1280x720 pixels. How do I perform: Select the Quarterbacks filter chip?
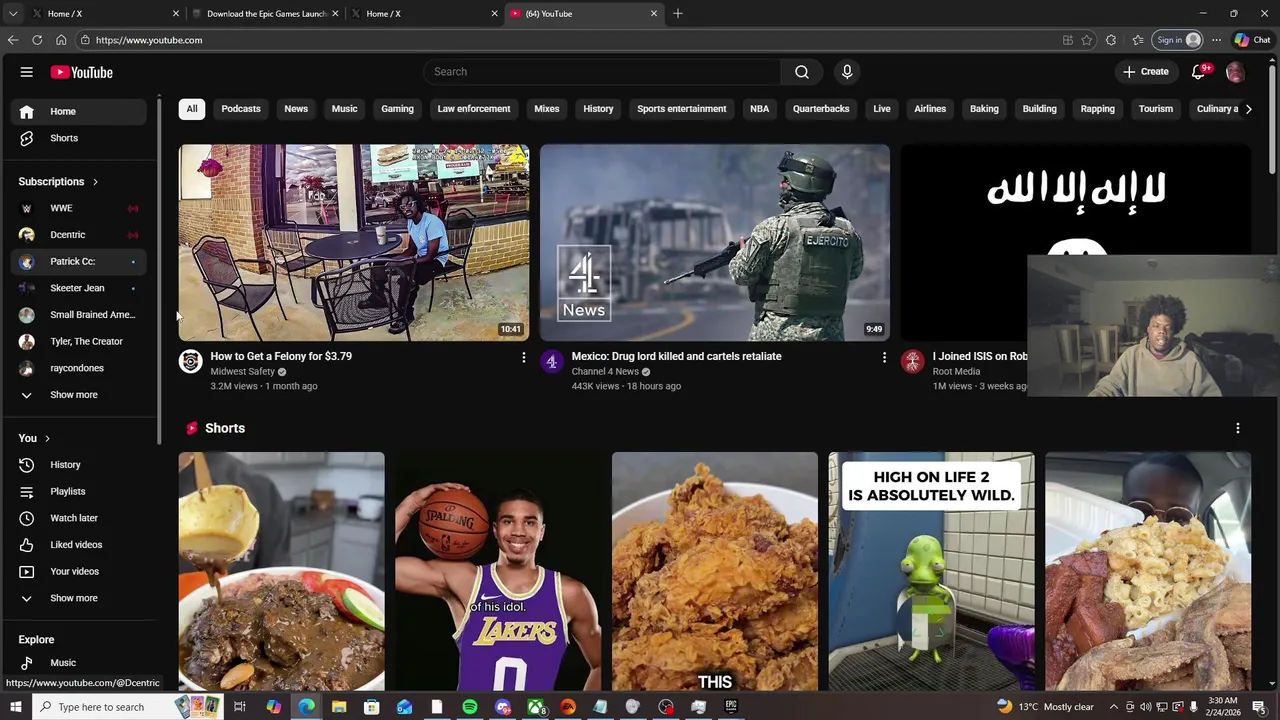coord(821,109)
